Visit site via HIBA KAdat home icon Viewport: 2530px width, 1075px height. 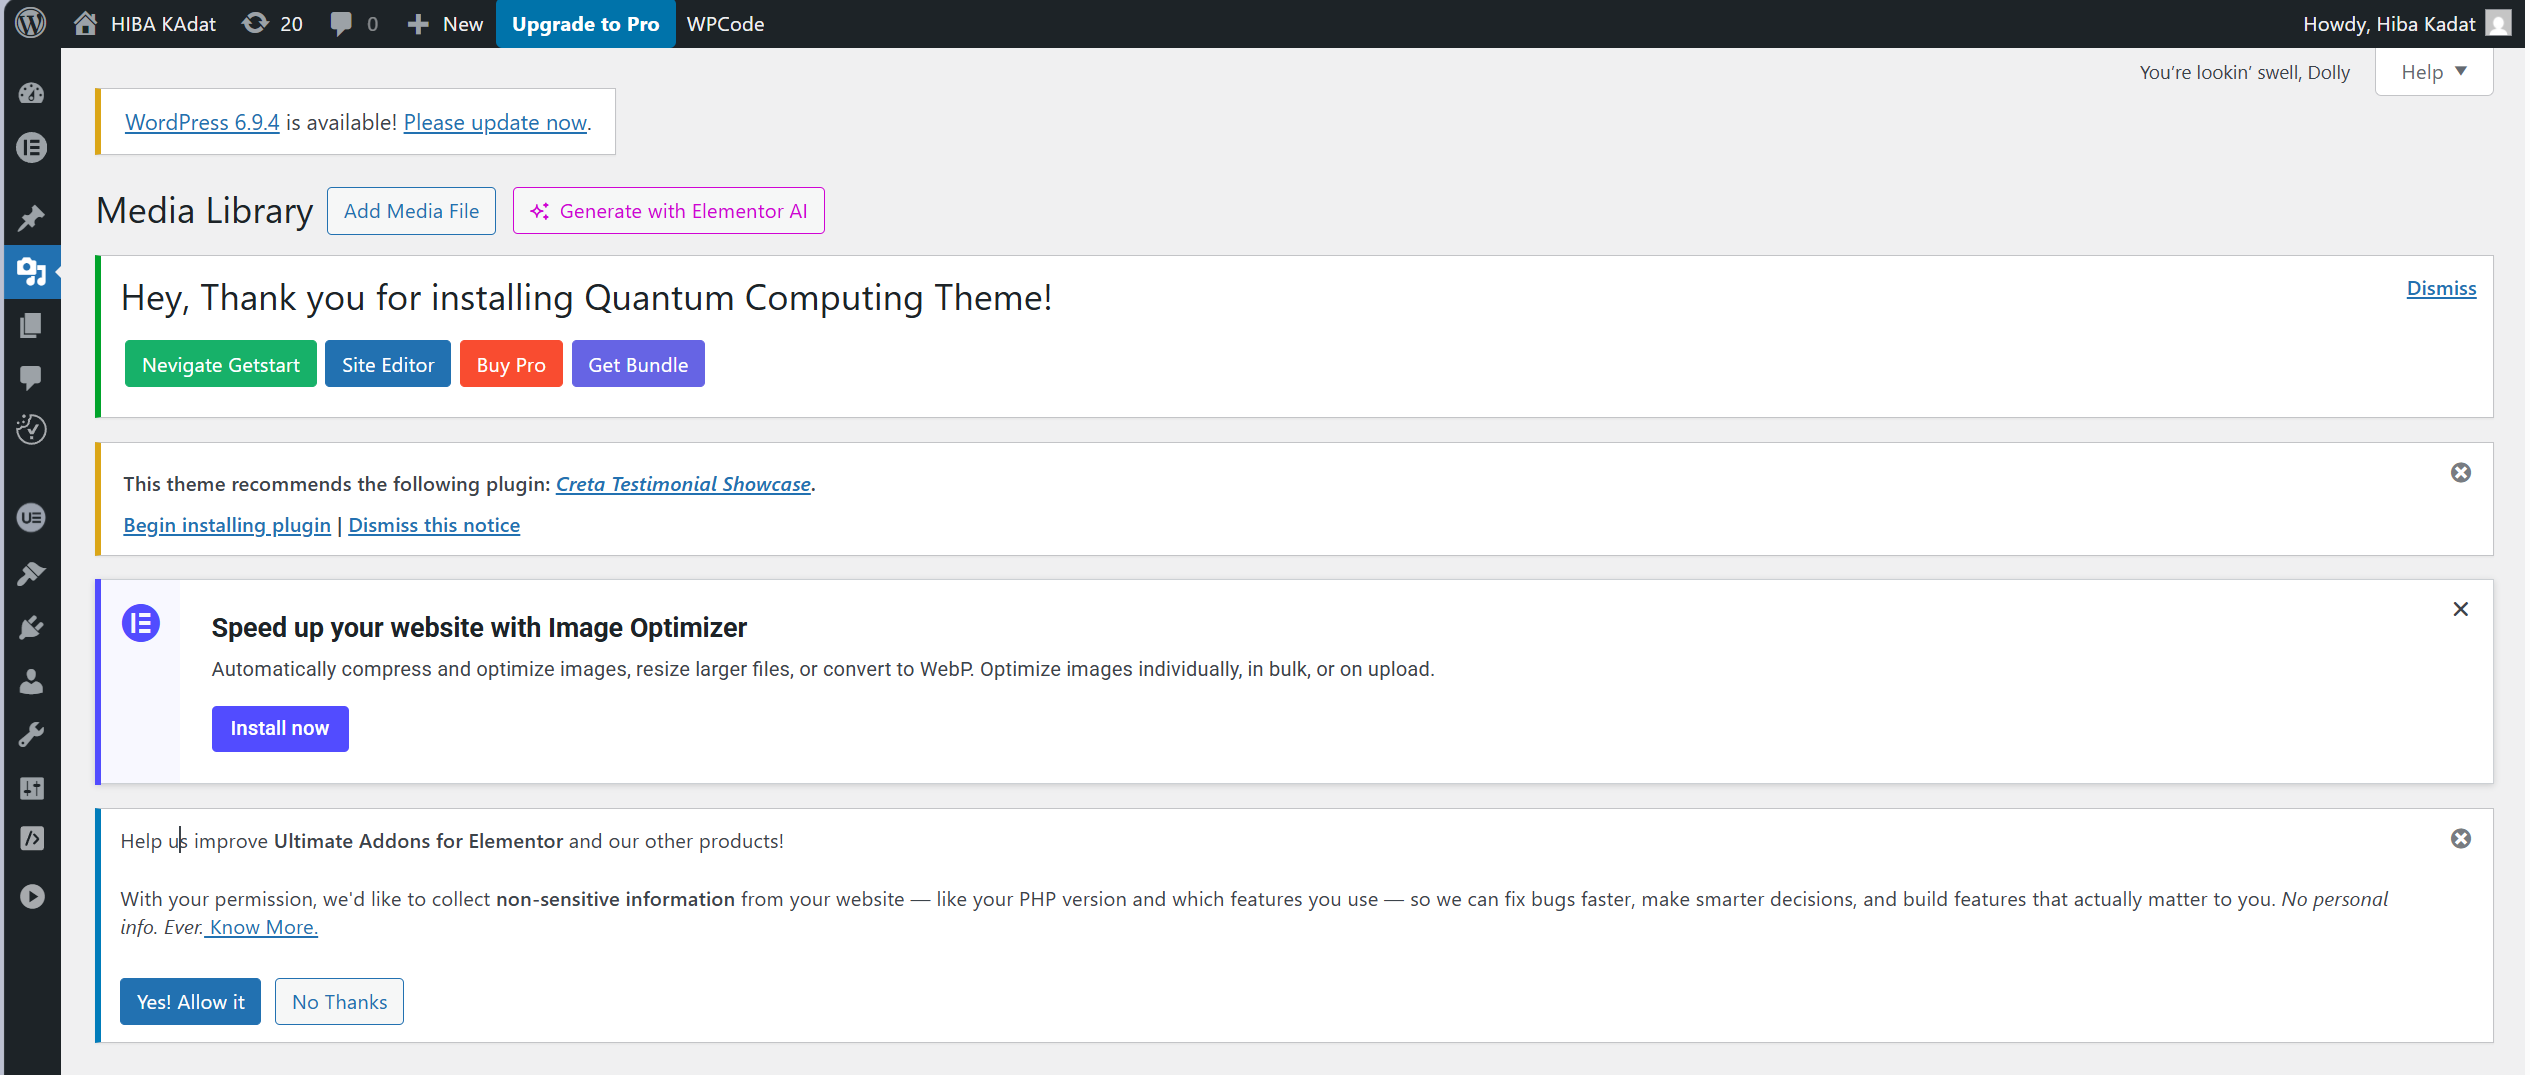pyautogui.click(x=145, y=23)
